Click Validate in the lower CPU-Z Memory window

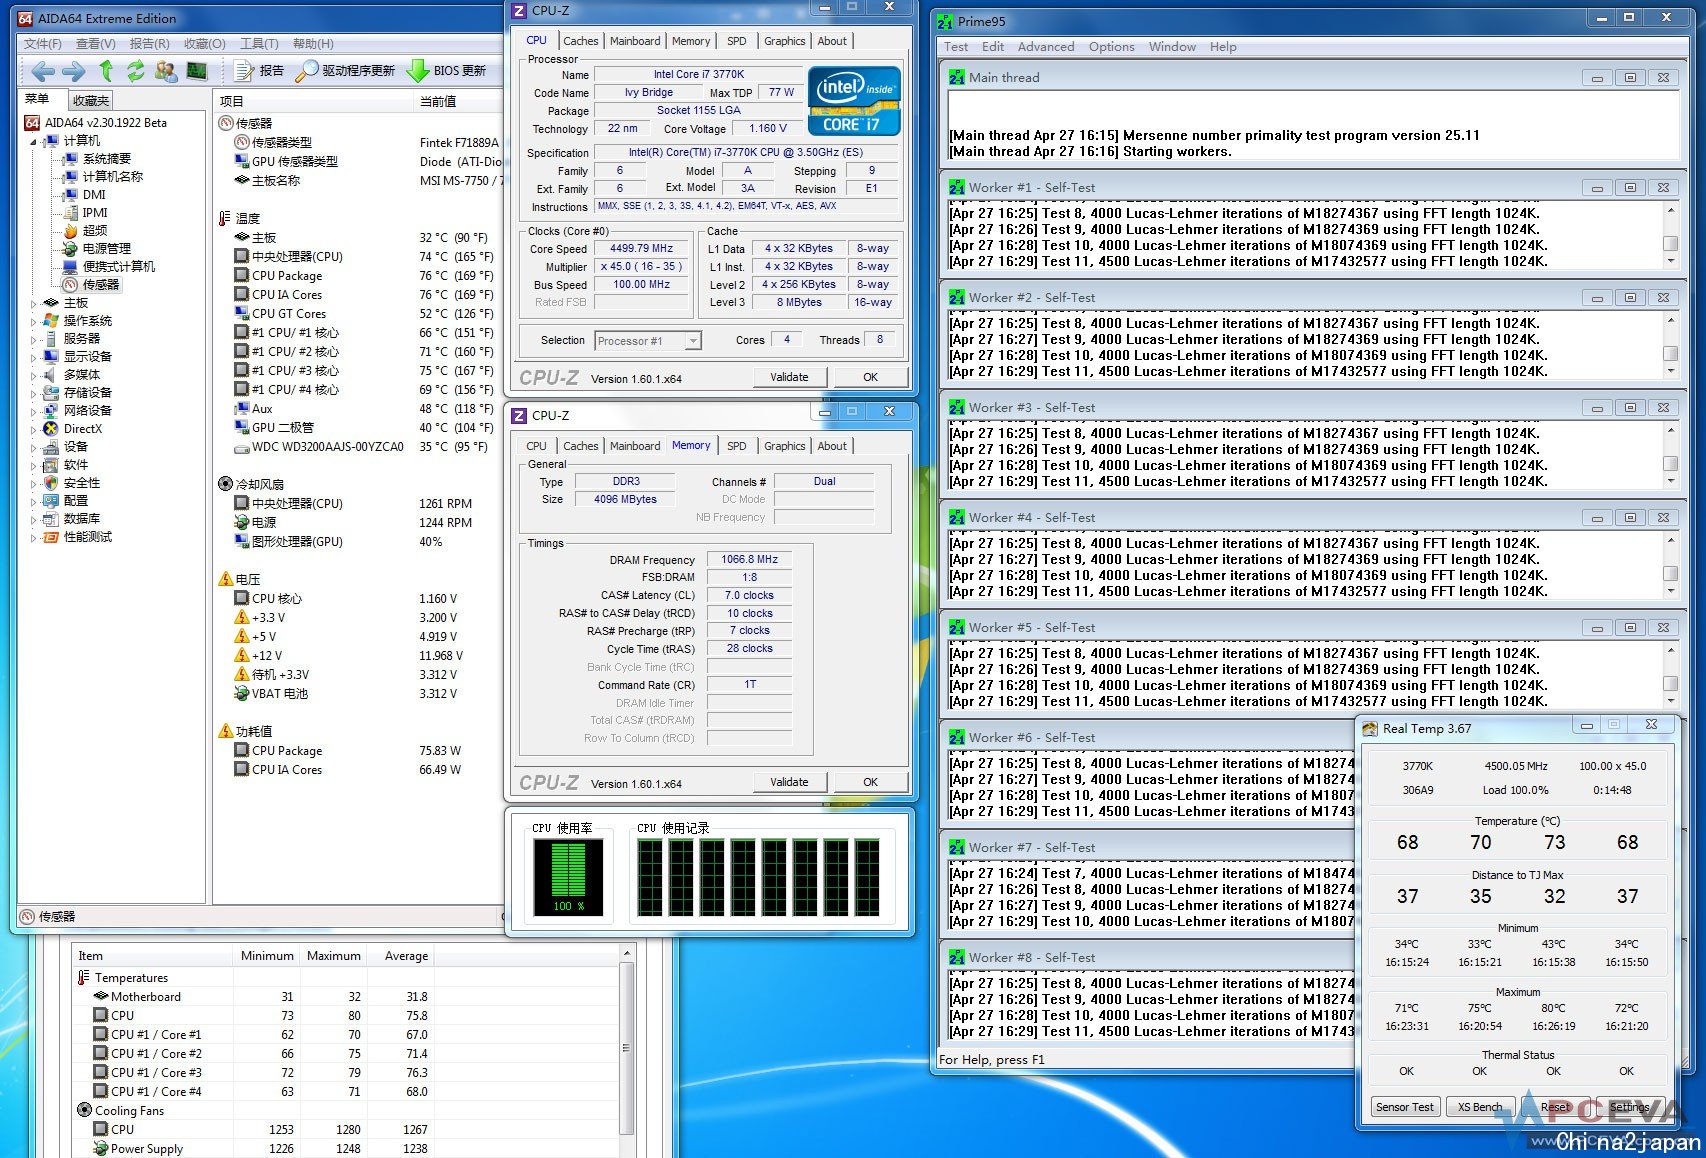pos(790,782)
